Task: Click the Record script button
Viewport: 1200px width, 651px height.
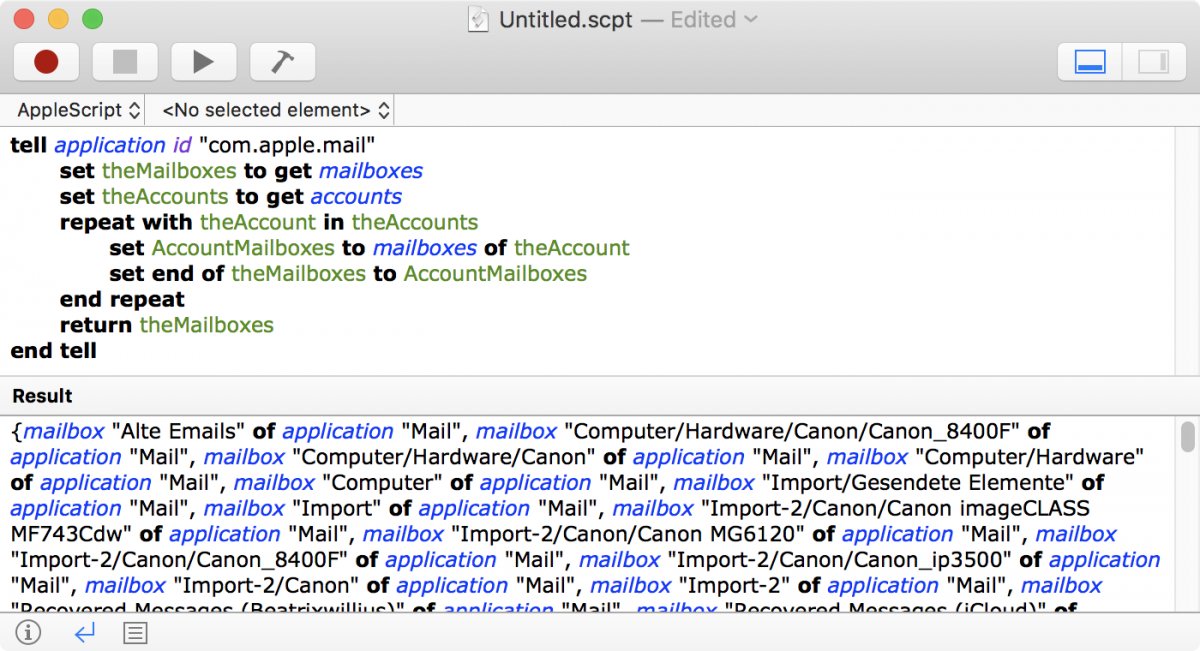Action: coord(46,61)
